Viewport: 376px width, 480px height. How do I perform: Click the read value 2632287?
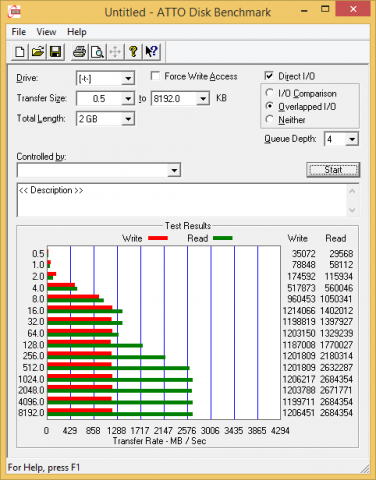point(336,367)
